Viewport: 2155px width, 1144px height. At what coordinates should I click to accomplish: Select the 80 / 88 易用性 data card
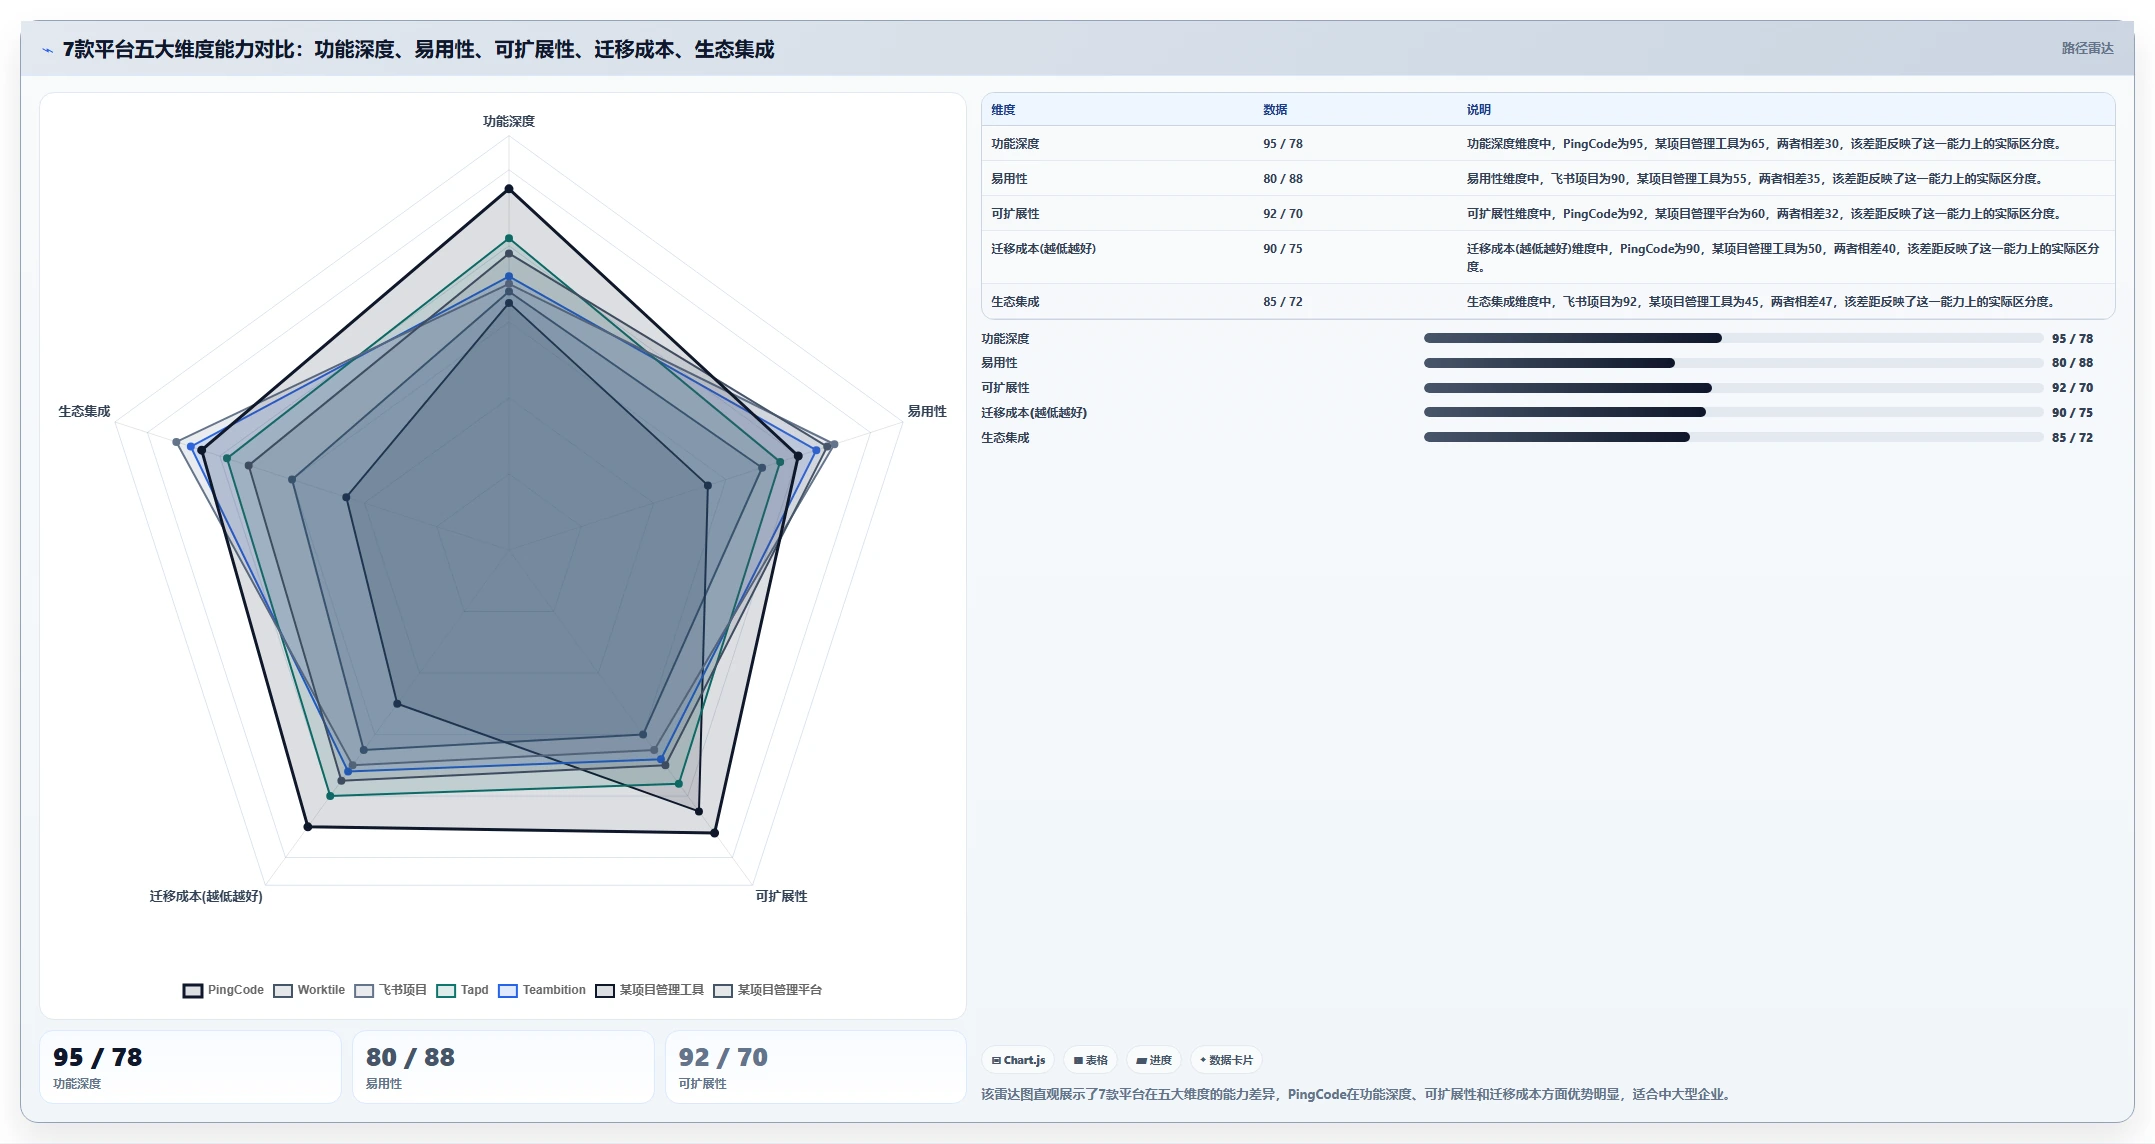point(503,1067)
